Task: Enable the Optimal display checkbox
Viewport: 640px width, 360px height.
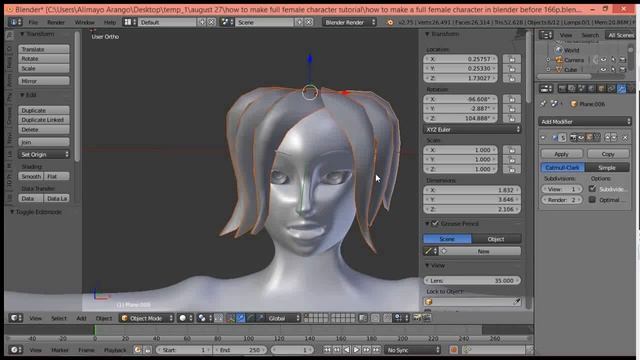Action: tap(592, 200)
